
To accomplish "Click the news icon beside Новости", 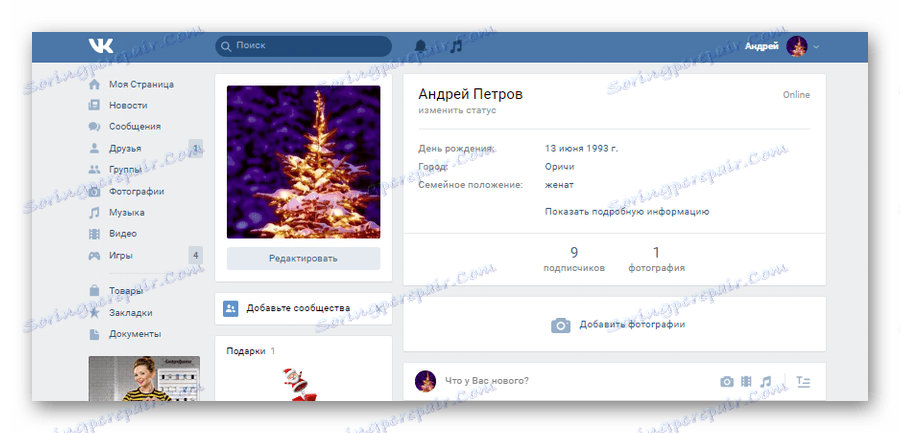I will pyautogui.click(x=95, y=106).
